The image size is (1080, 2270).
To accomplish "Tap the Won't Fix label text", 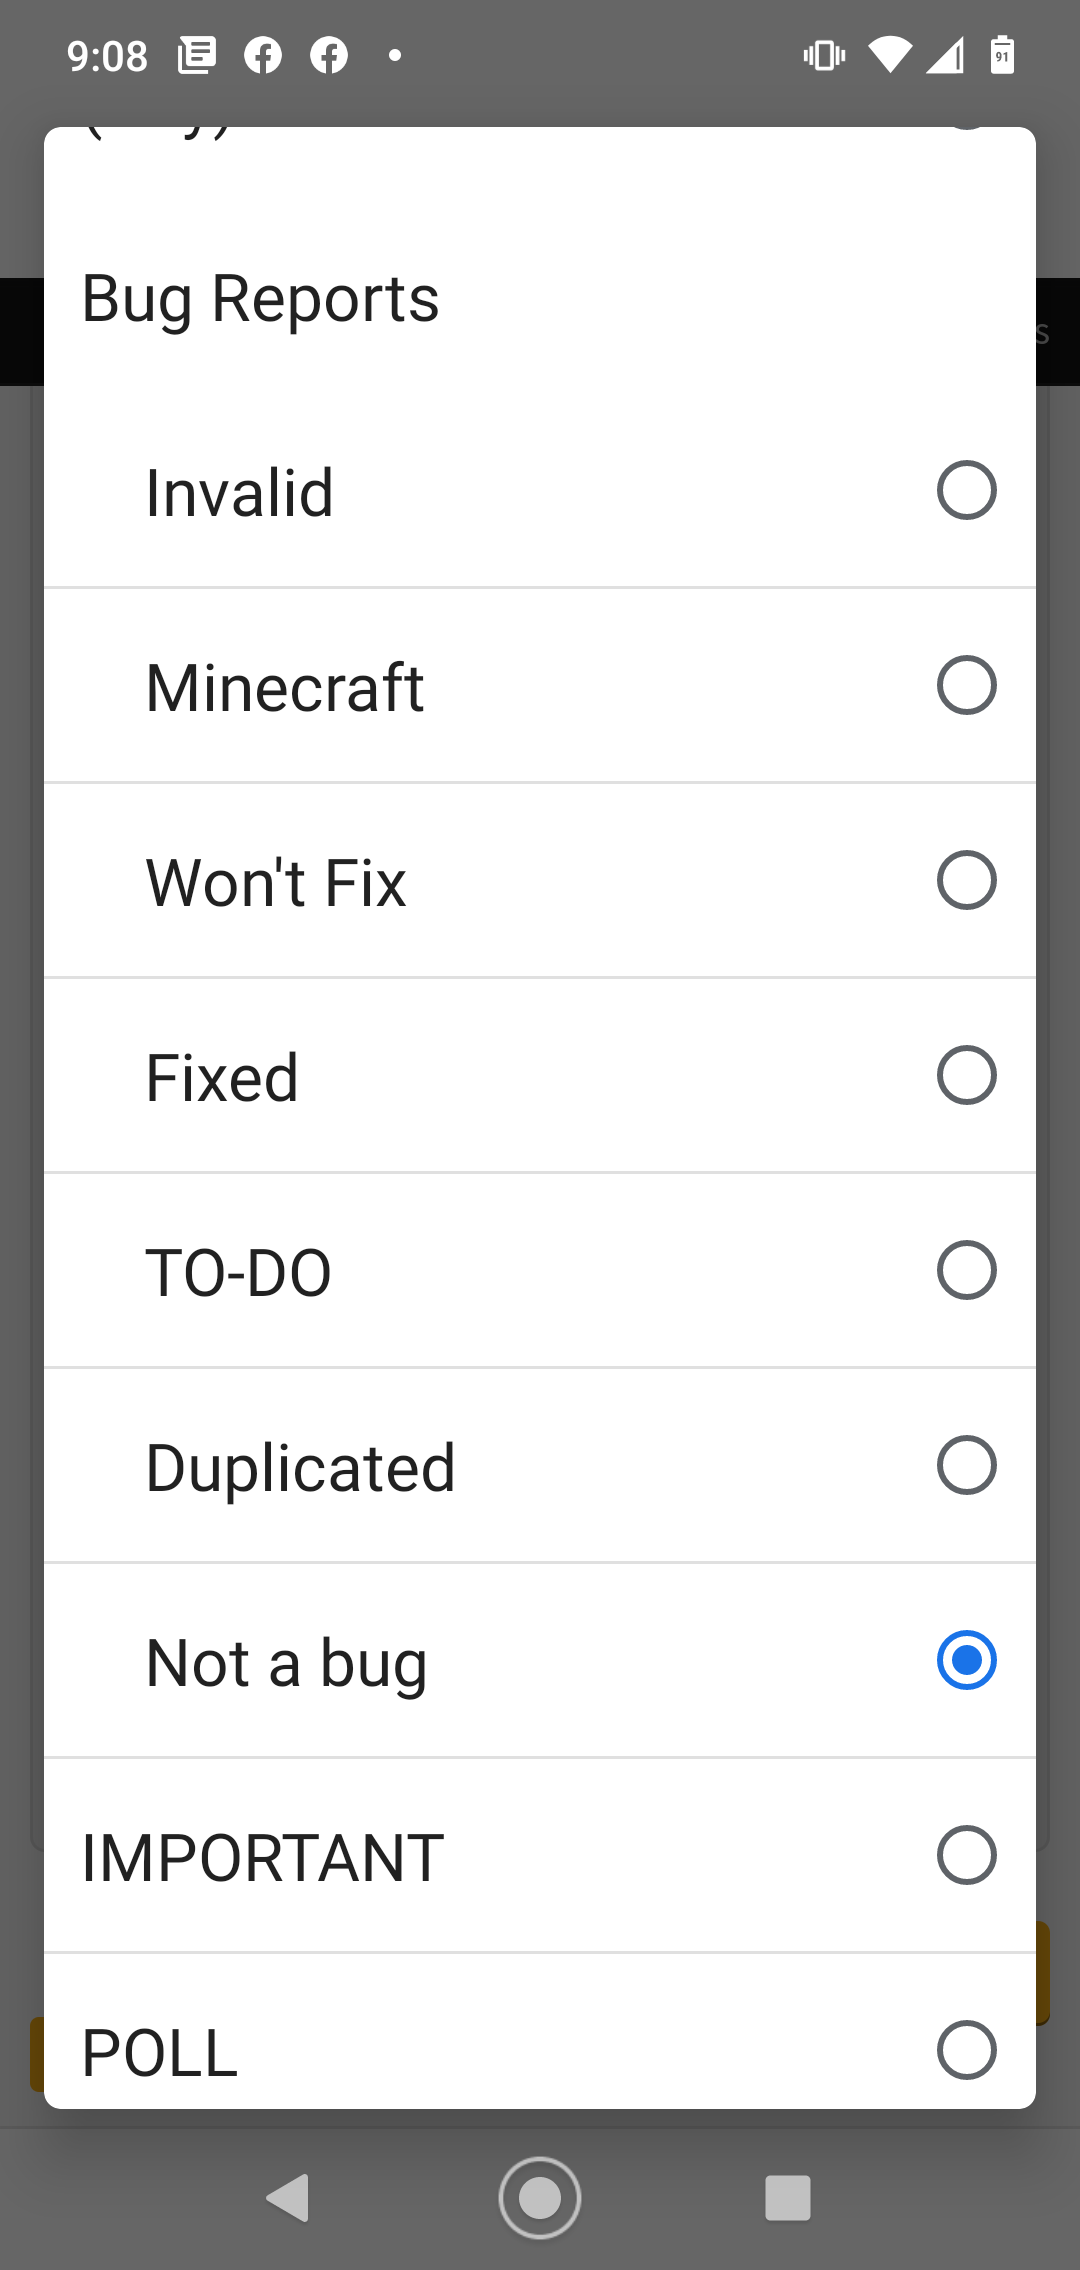I will click(x=276, y=883).
